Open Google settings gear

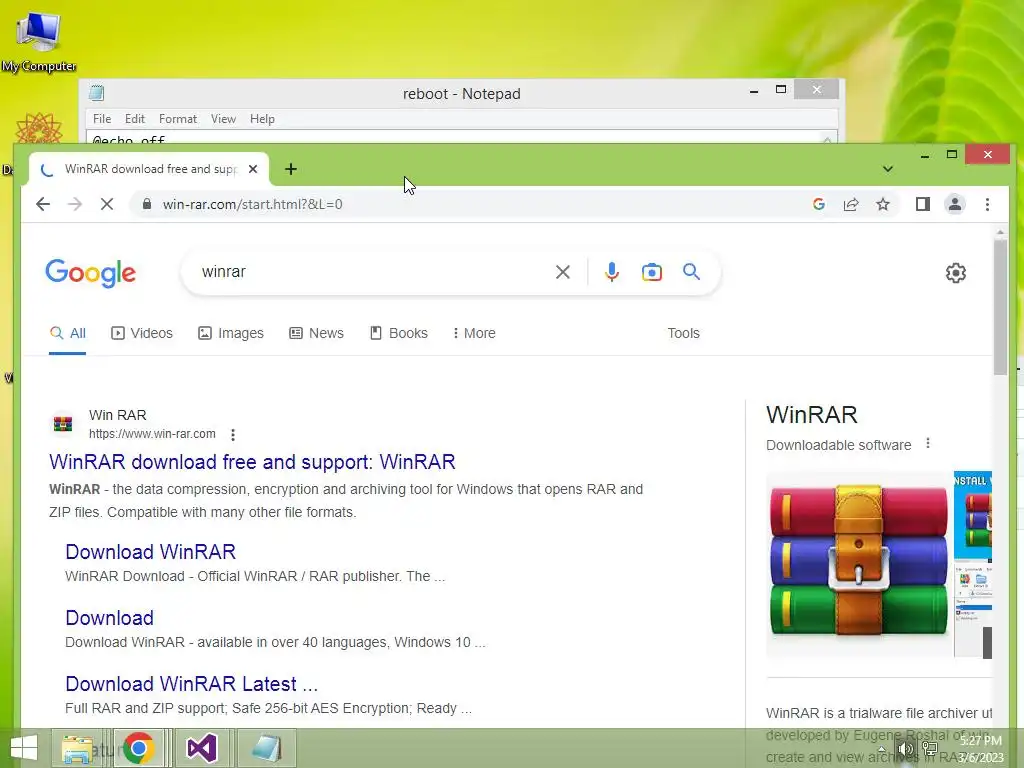coord(956,273)
